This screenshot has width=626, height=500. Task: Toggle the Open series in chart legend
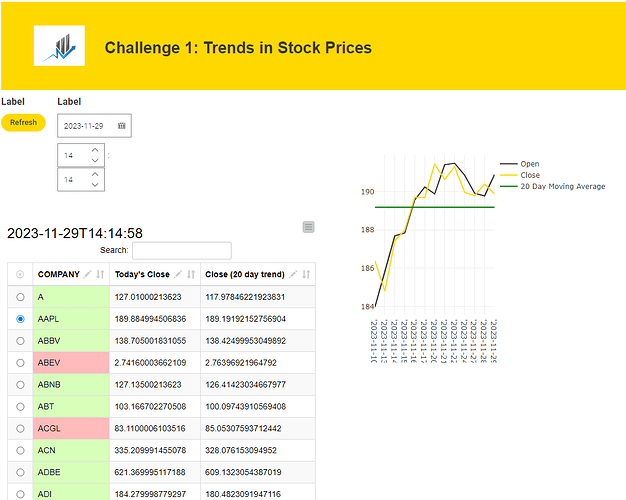coord(520,164)
